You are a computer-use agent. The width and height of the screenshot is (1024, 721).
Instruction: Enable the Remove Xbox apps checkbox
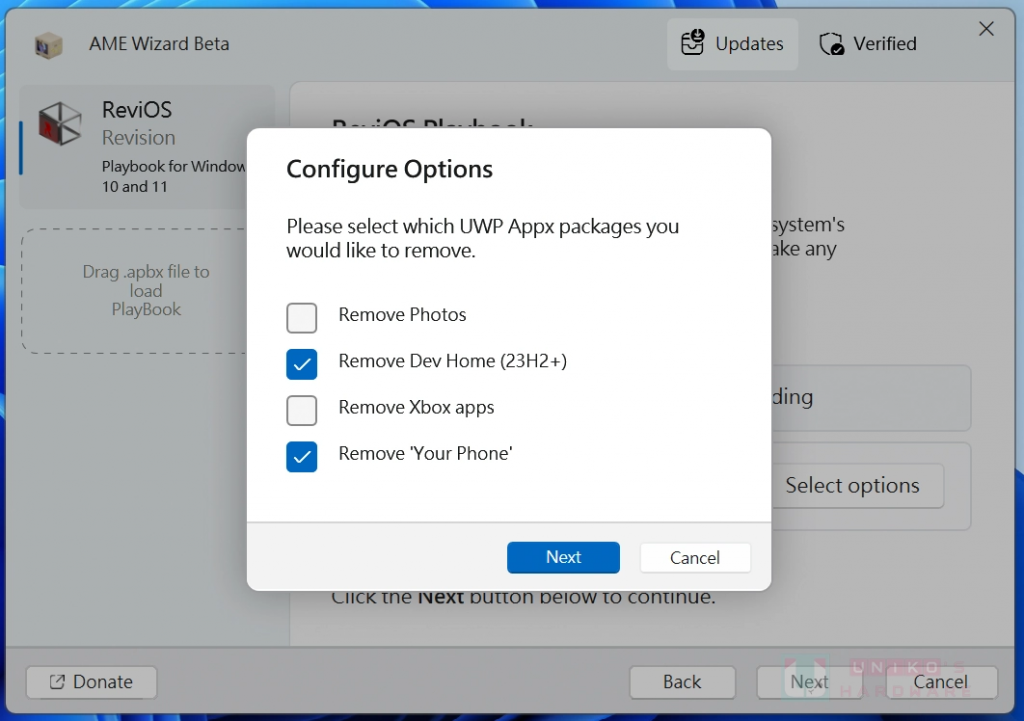(302, 410)
